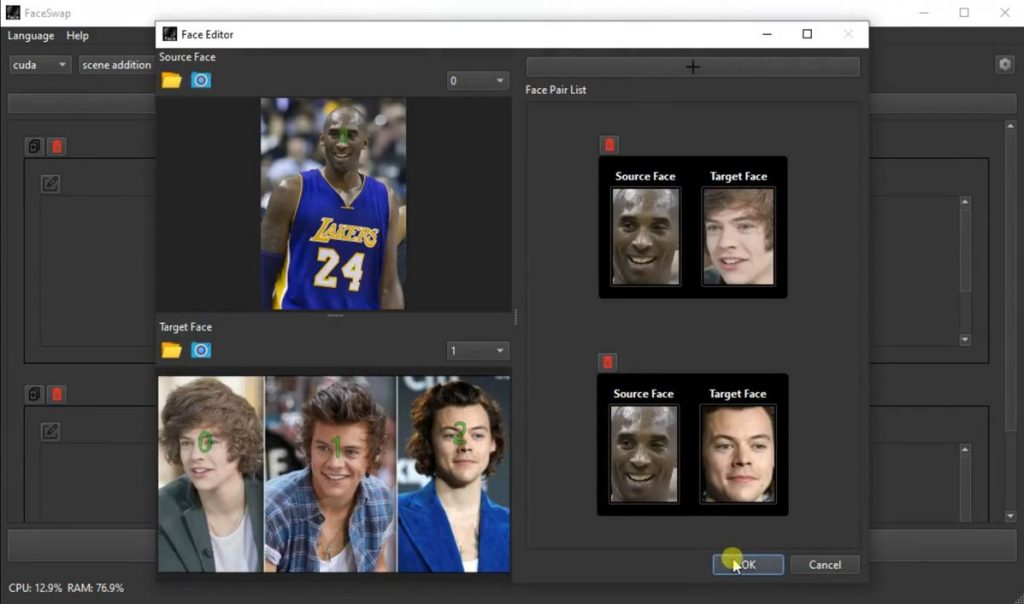Screen dimensions: 1024x604
Task: Delete the first face pair with trash icon
Action: tap(609, 145)
